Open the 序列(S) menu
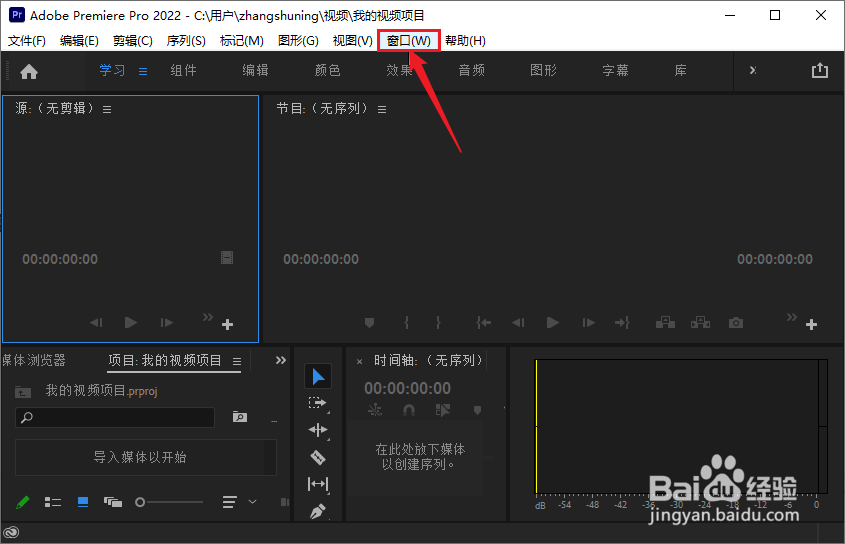 [x=186, y=41]
